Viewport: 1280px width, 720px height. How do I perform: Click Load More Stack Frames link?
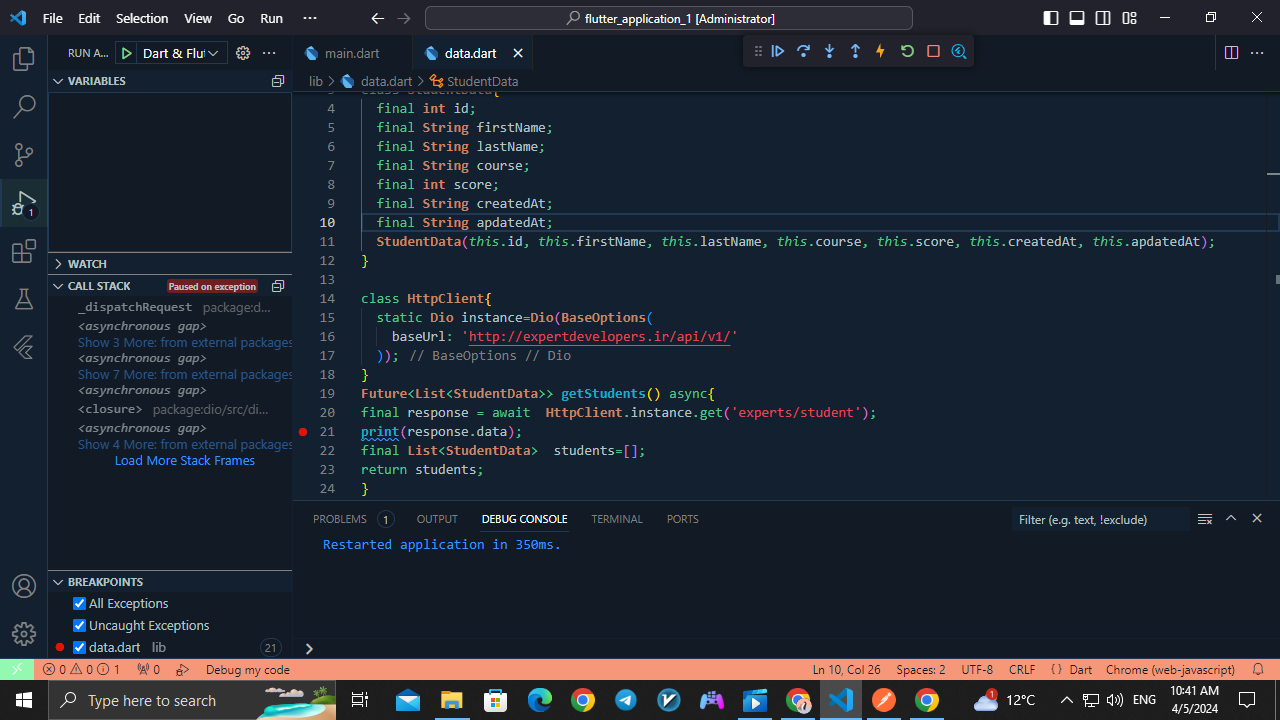click(x=185, y=460)
